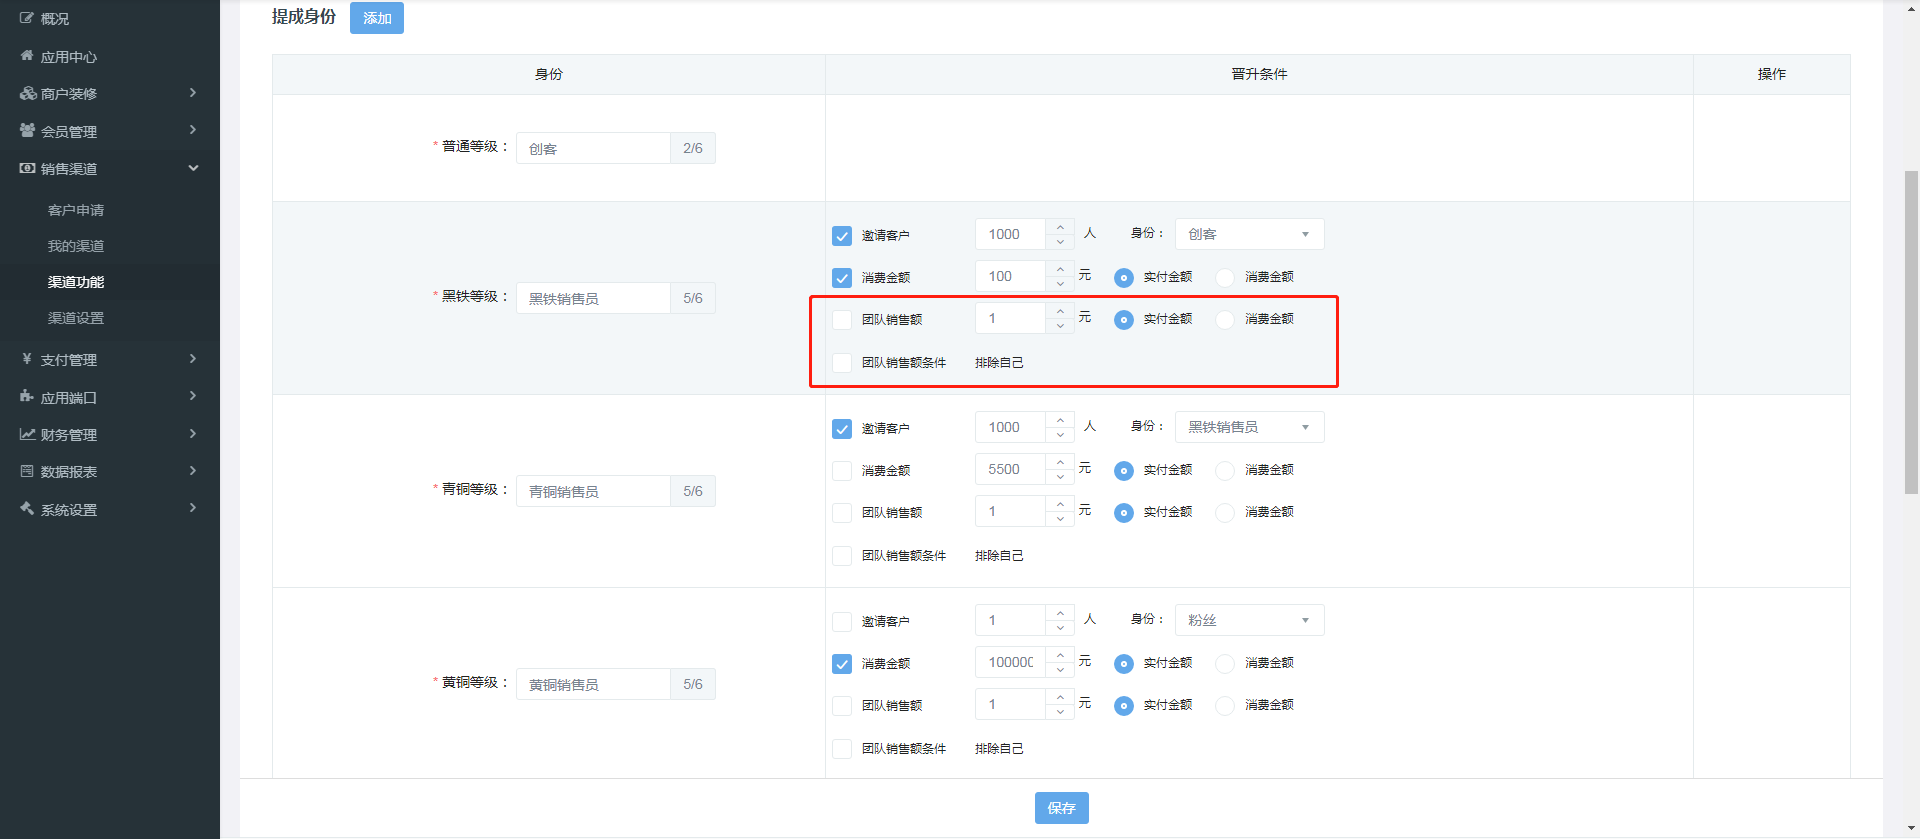This screenshot has height=839, width=1920.
Task: Click the 概况 overview icon in sidebar
Action: point(27,18)
